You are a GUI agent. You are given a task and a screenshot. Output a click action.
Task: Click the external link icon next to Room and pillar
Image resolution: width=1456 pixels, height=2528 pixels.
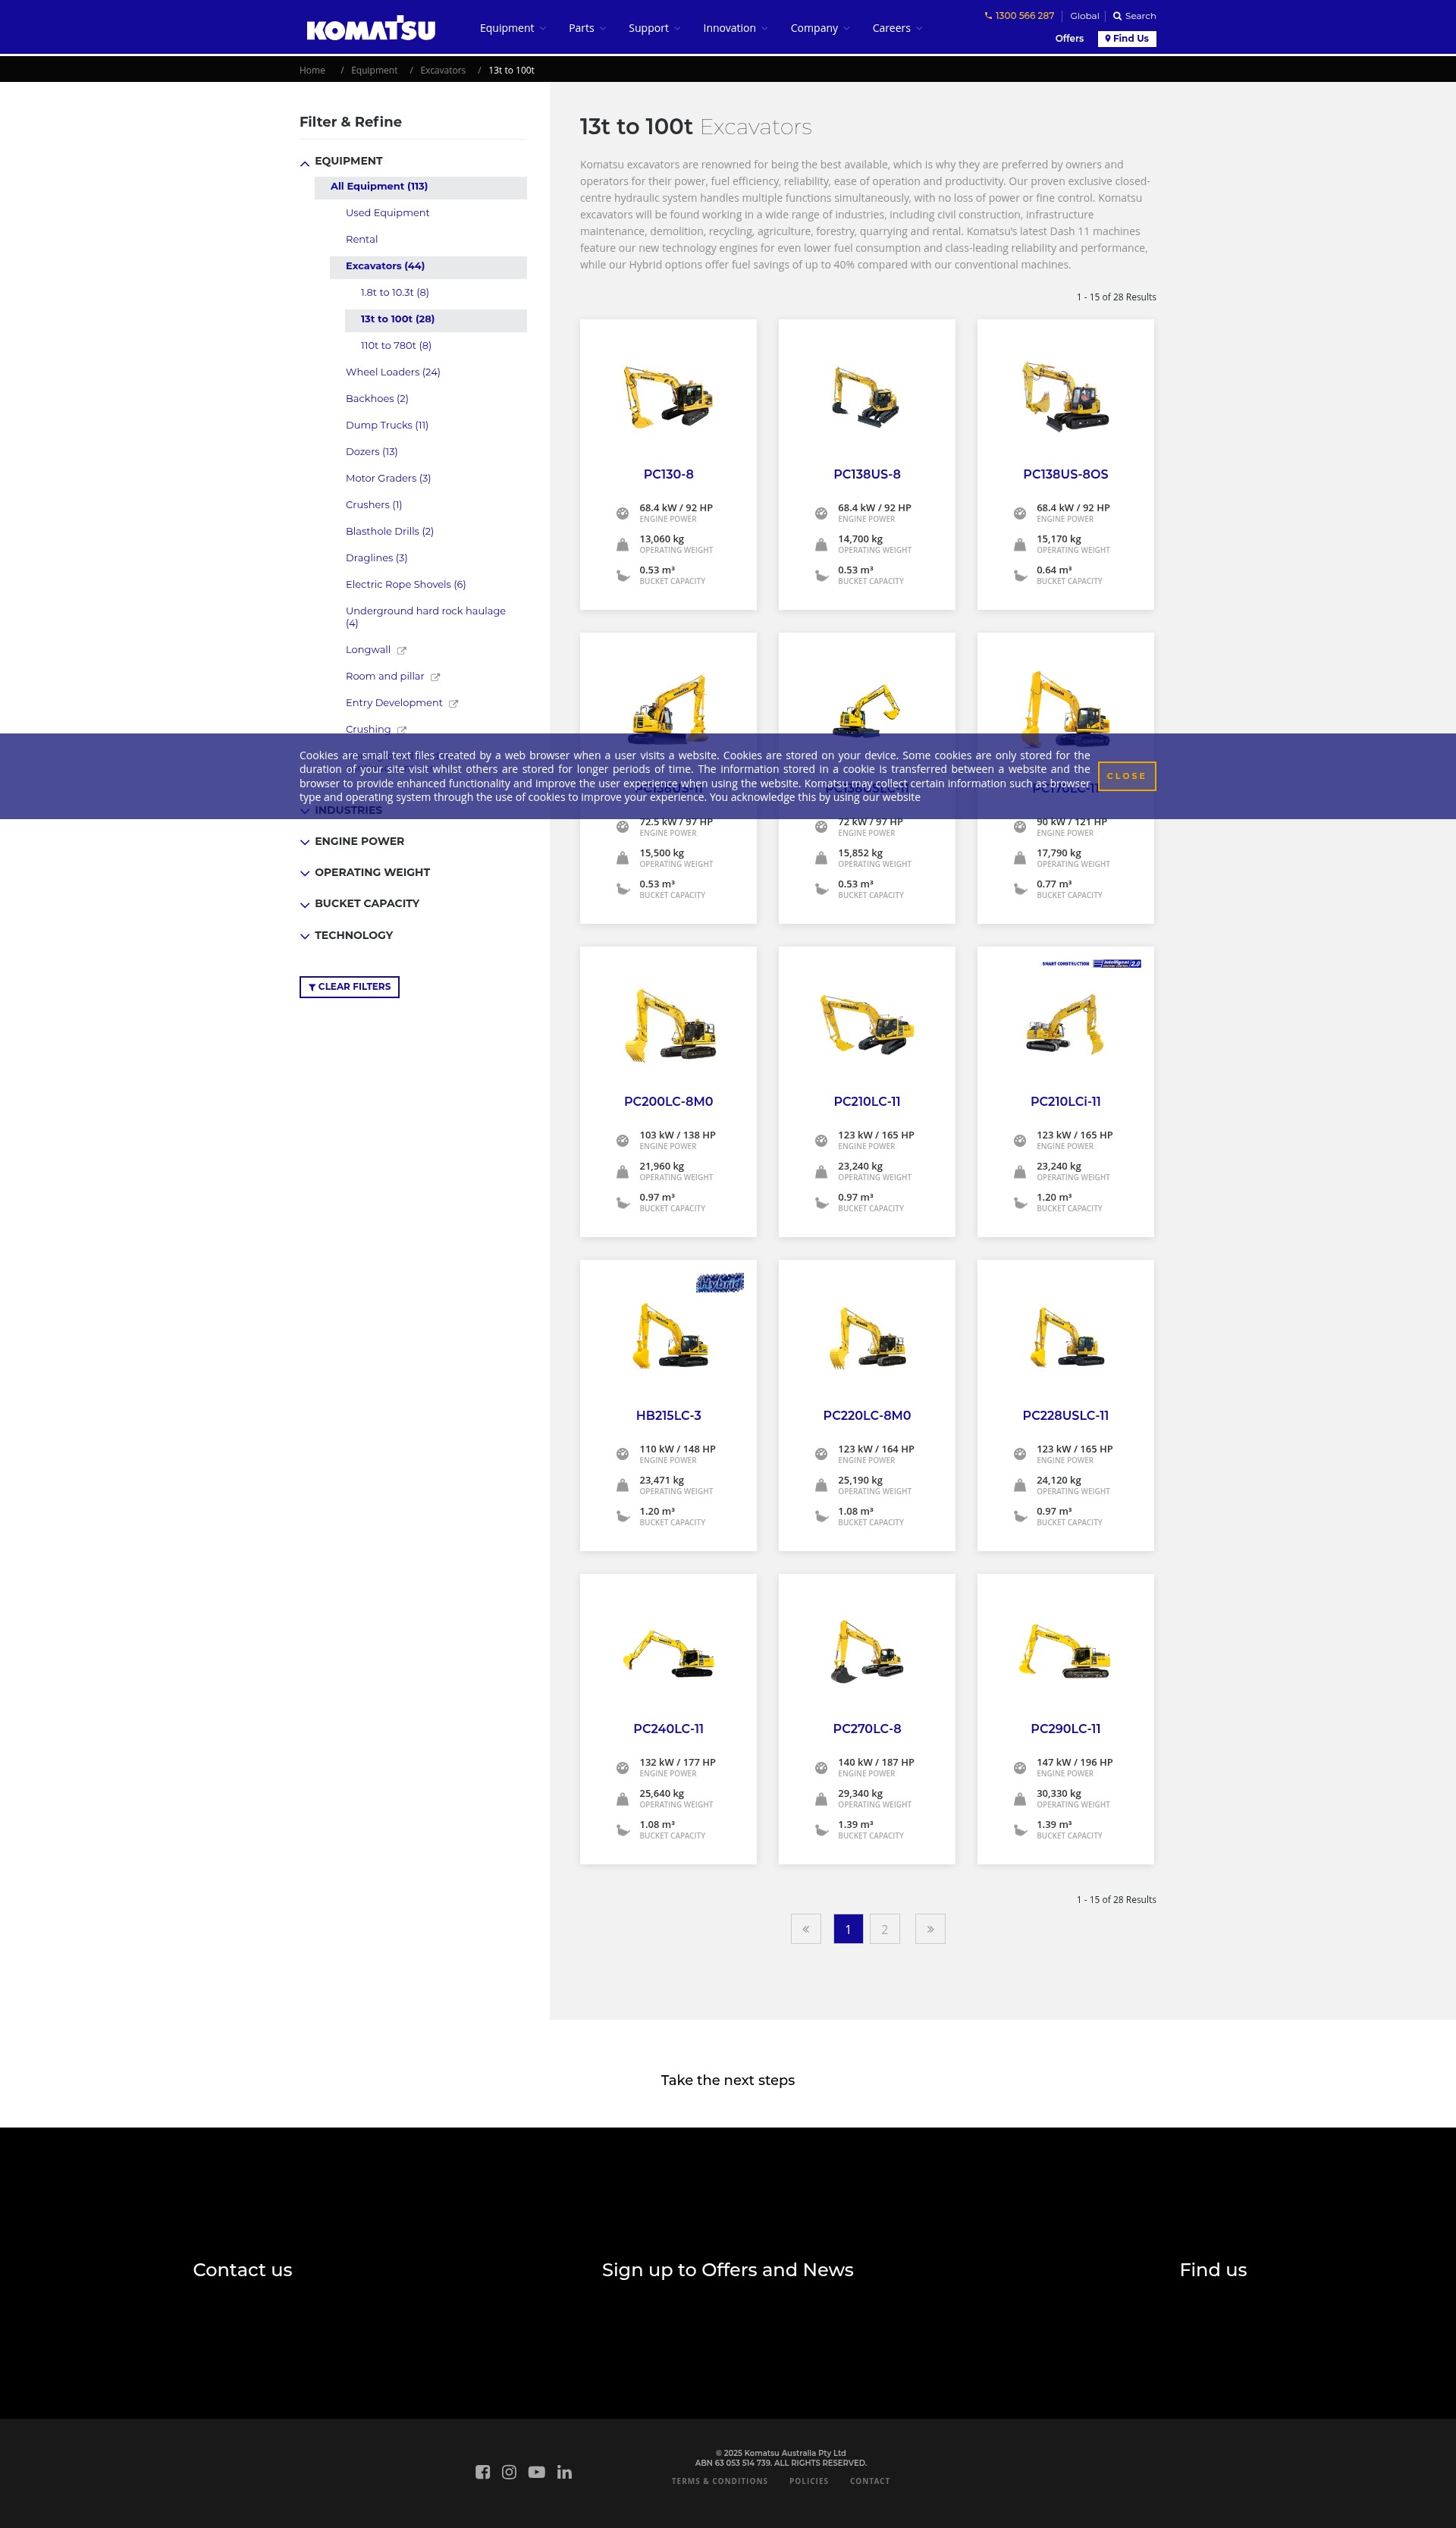[x=435, y=677]
